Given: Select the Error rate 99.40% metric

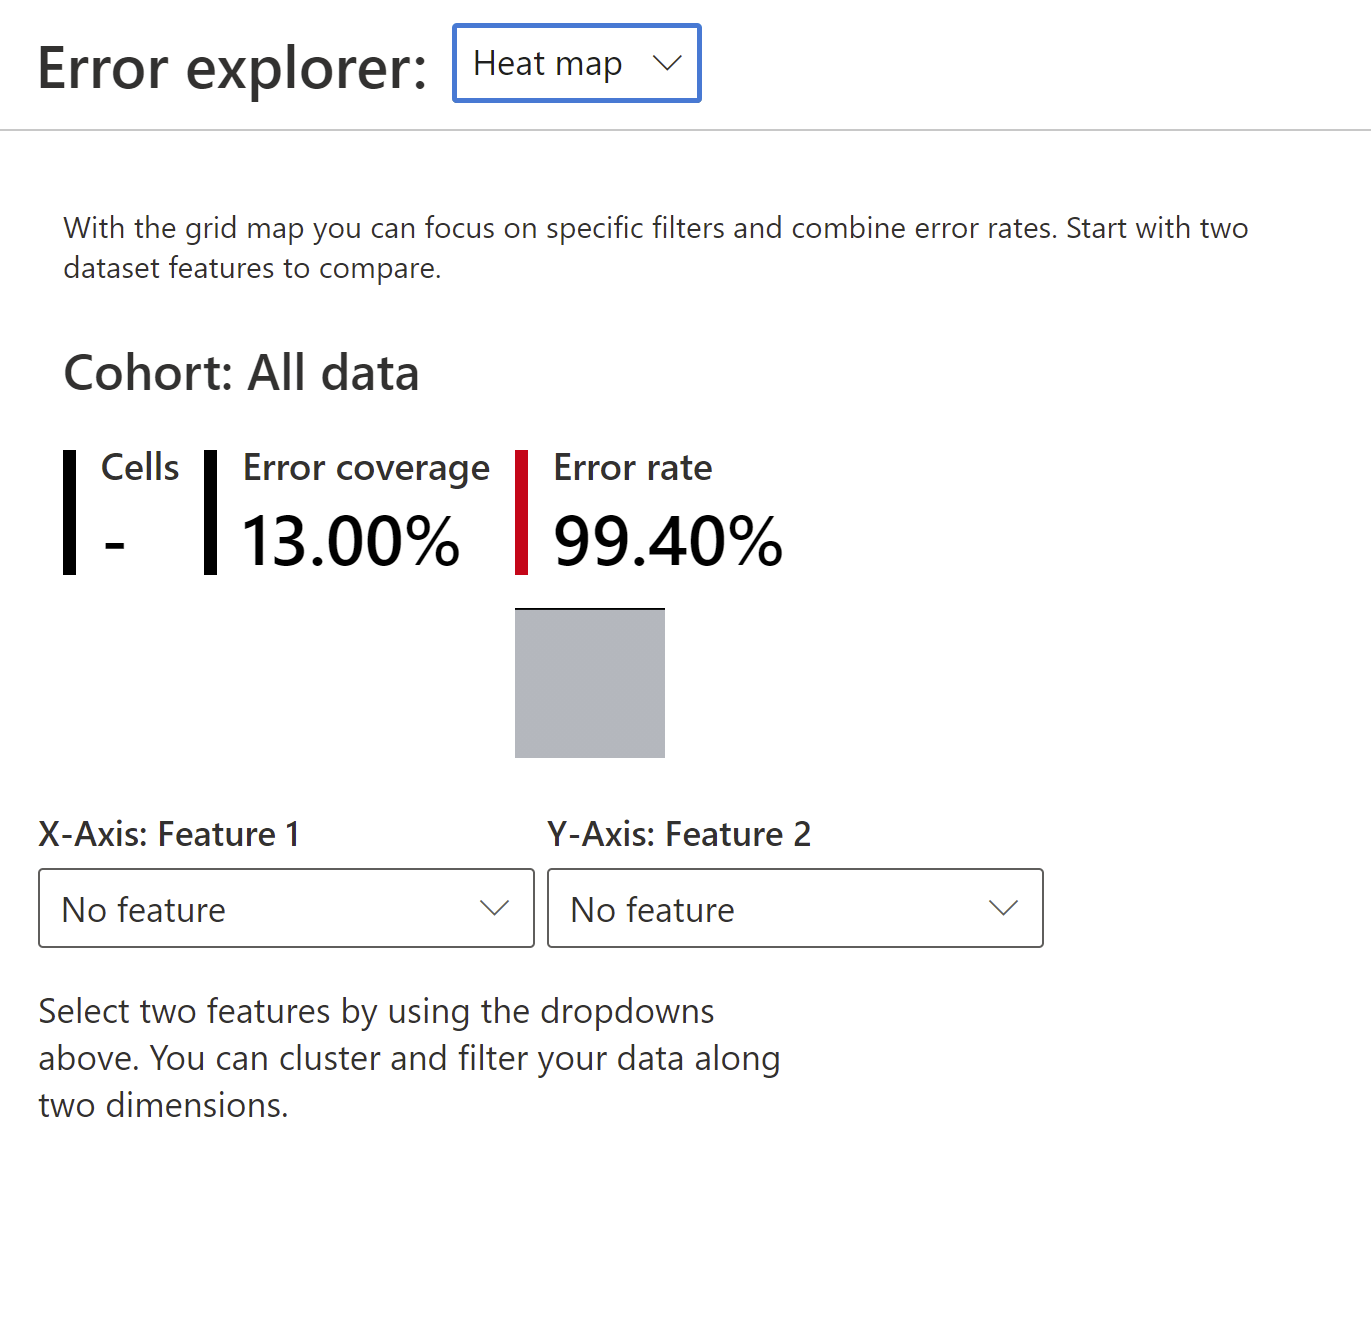Looking at the screenshot, I should click(668, 543).
